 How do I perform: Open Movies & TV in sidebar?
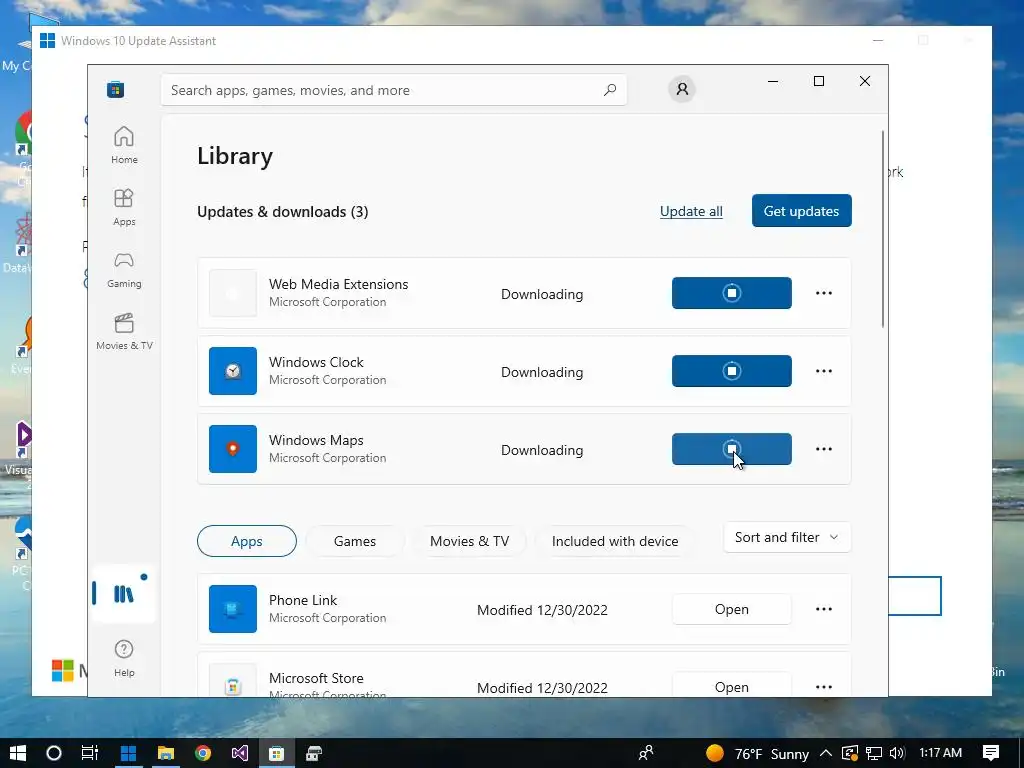pos(124,331)
